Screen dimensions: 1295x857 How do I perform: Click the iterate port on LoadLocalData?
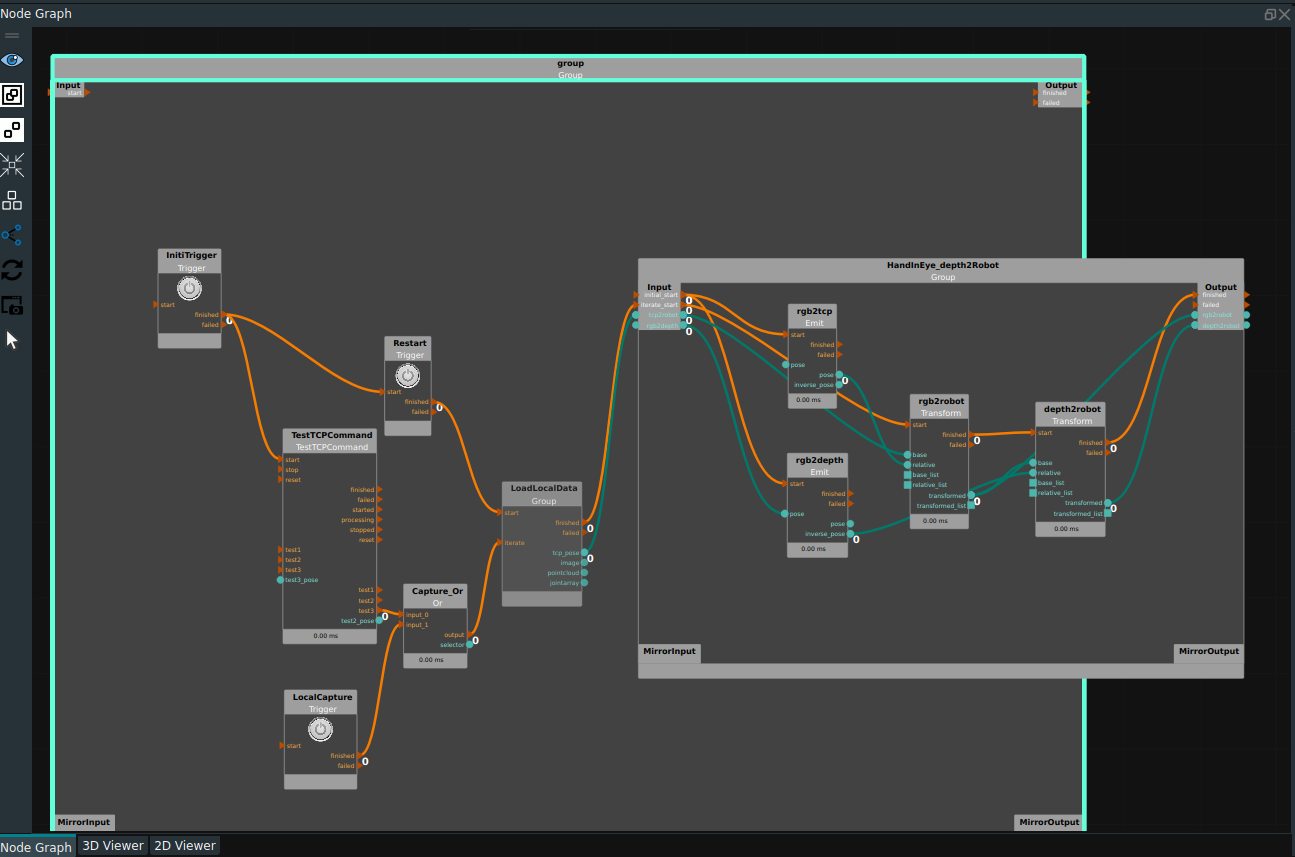tap(500, 543)
